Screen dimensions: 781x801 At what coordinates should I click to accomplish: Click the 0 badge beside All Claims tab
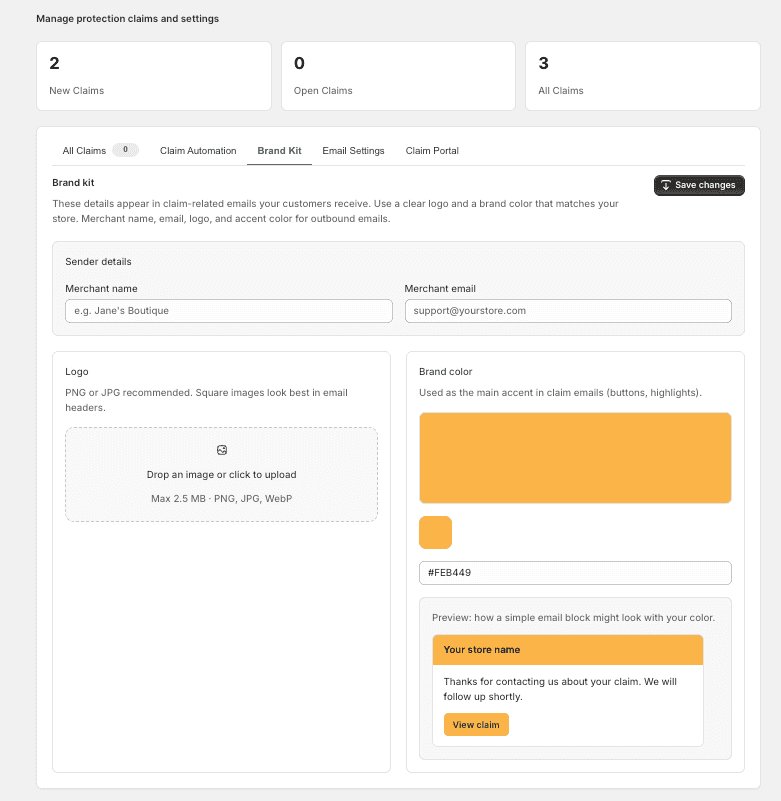(x=125, y=150)
